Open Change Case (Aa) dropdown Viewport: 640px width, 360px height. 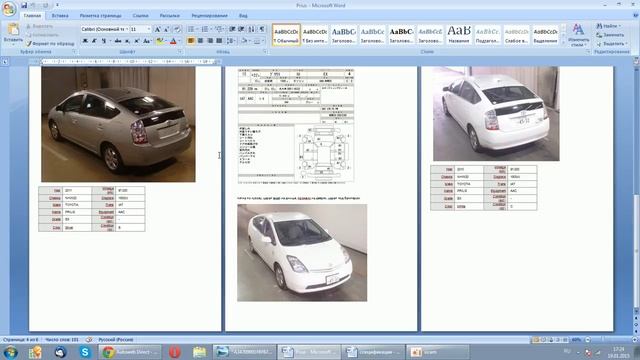[x=147, y=41]
